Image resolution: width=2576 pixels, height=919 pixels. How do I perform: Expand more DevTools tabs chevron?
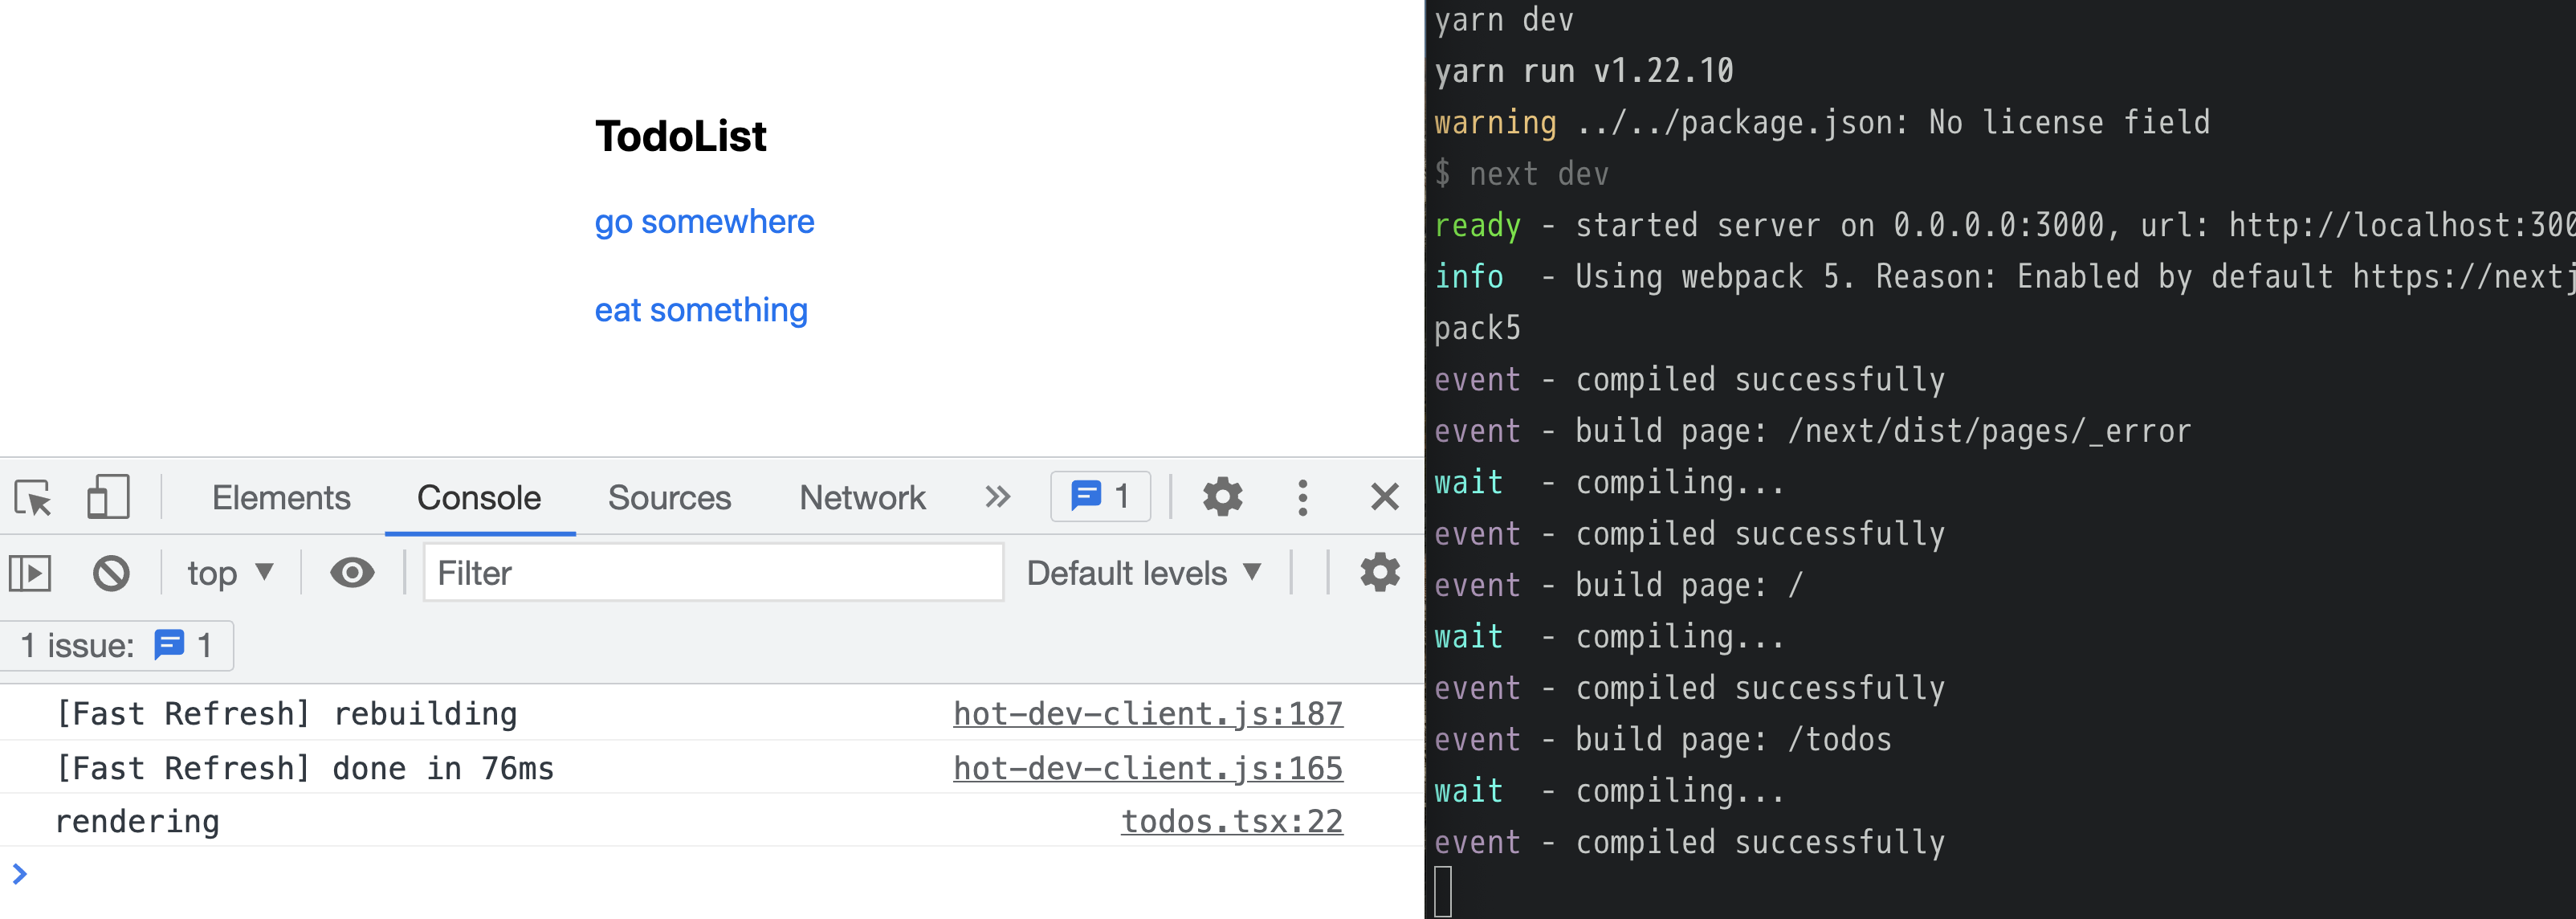click(x=997, y=497)
